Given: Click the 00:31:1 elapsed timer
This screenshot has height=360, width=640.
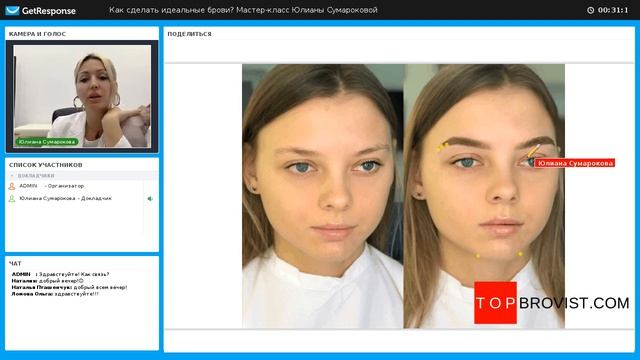Looking at the screenshot, I should pyautogui.click(x=613, y=10).
